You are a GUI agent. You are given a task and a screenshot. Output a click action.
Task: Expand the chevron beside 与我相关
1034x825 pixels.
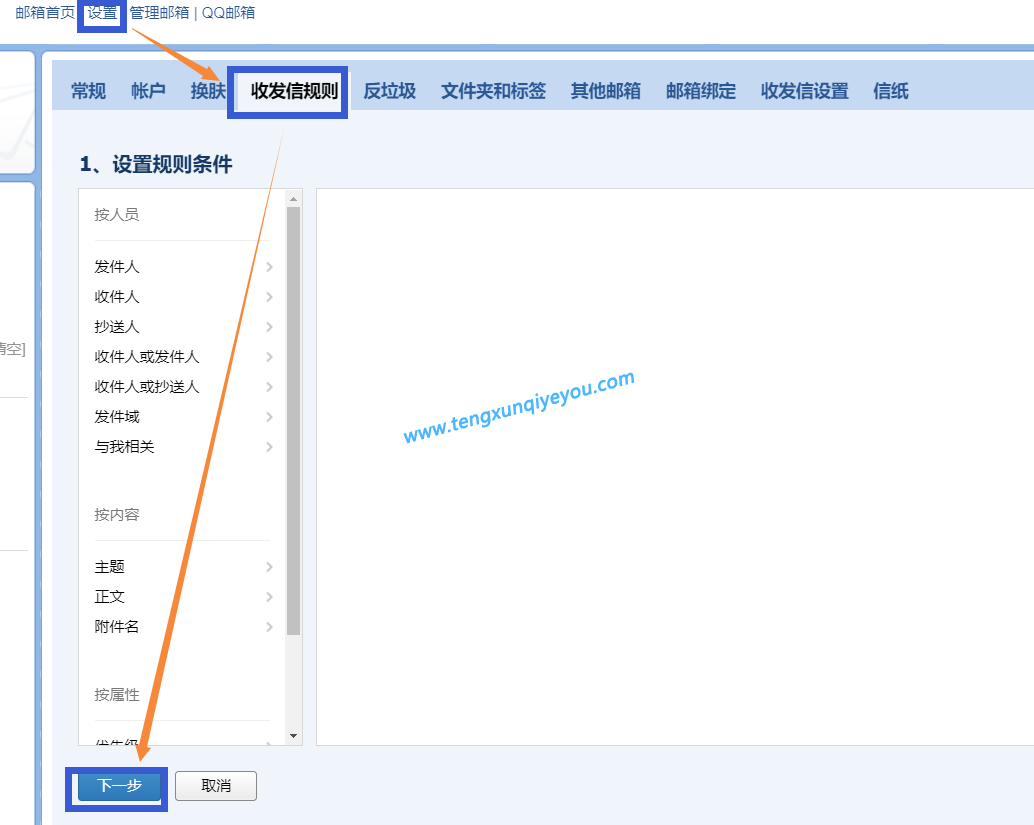[269, 447]
